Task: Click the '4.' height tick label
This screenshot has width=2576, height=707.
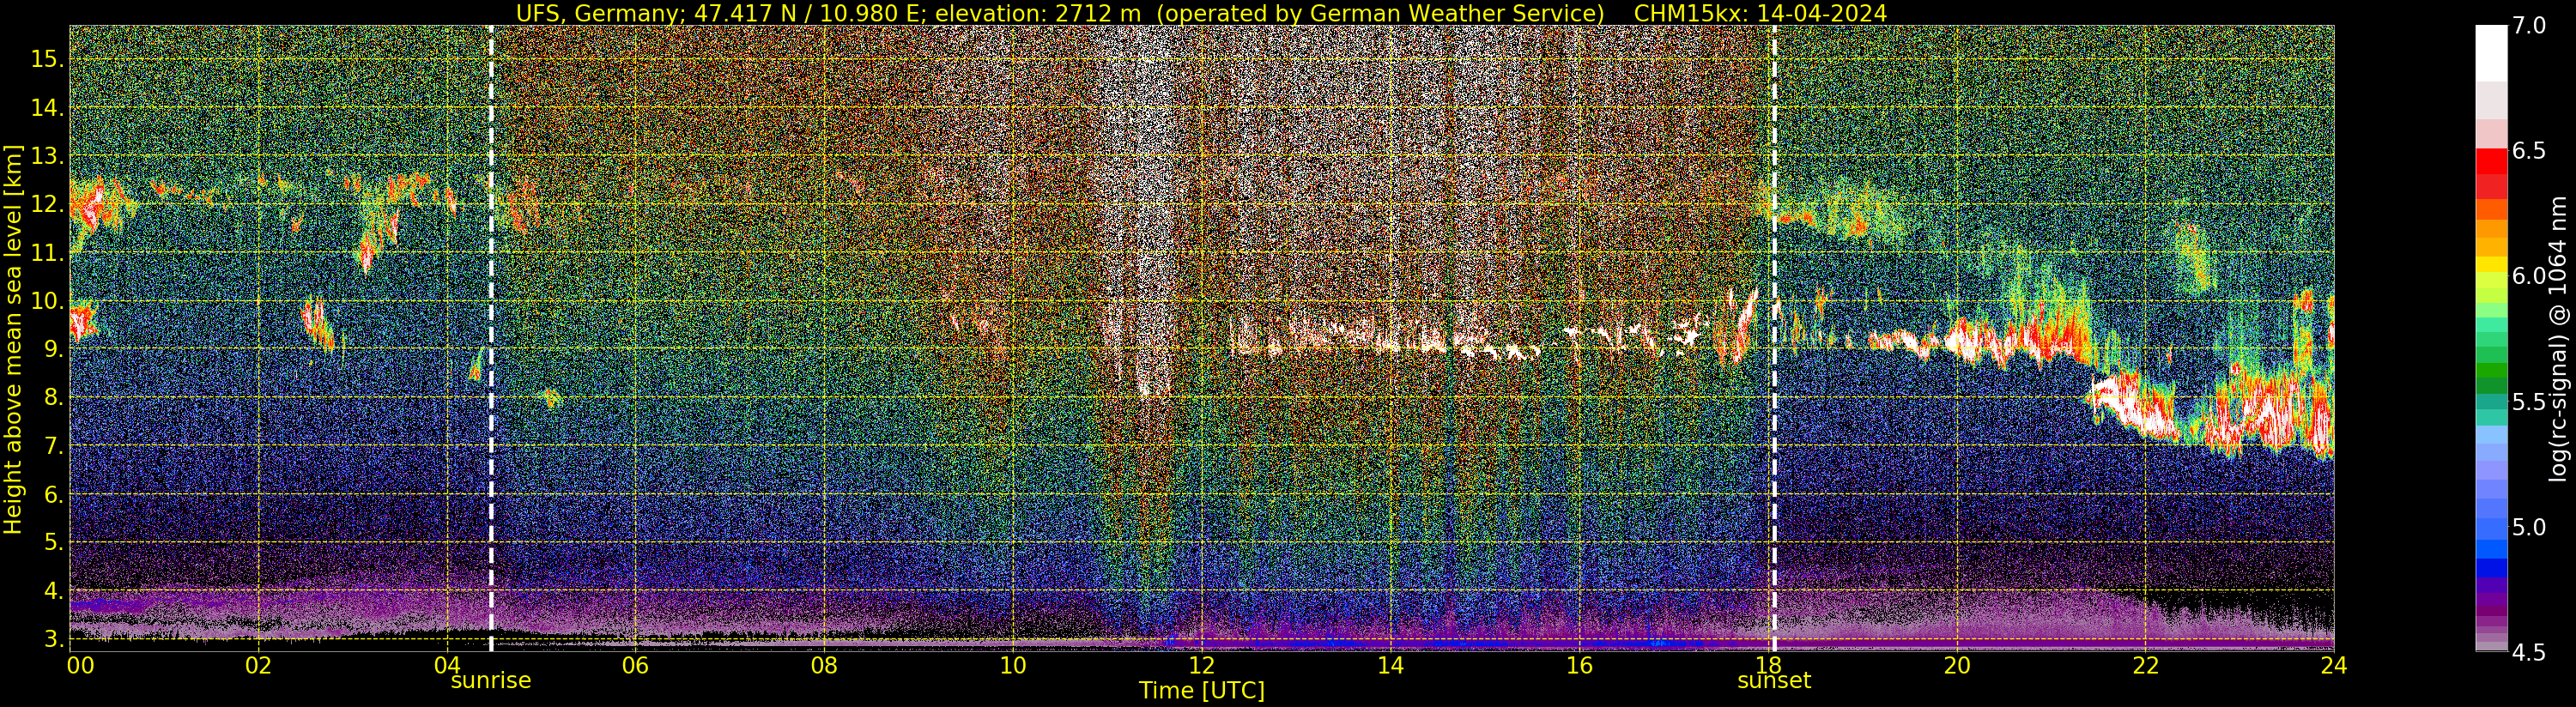Action: [52, 590]
